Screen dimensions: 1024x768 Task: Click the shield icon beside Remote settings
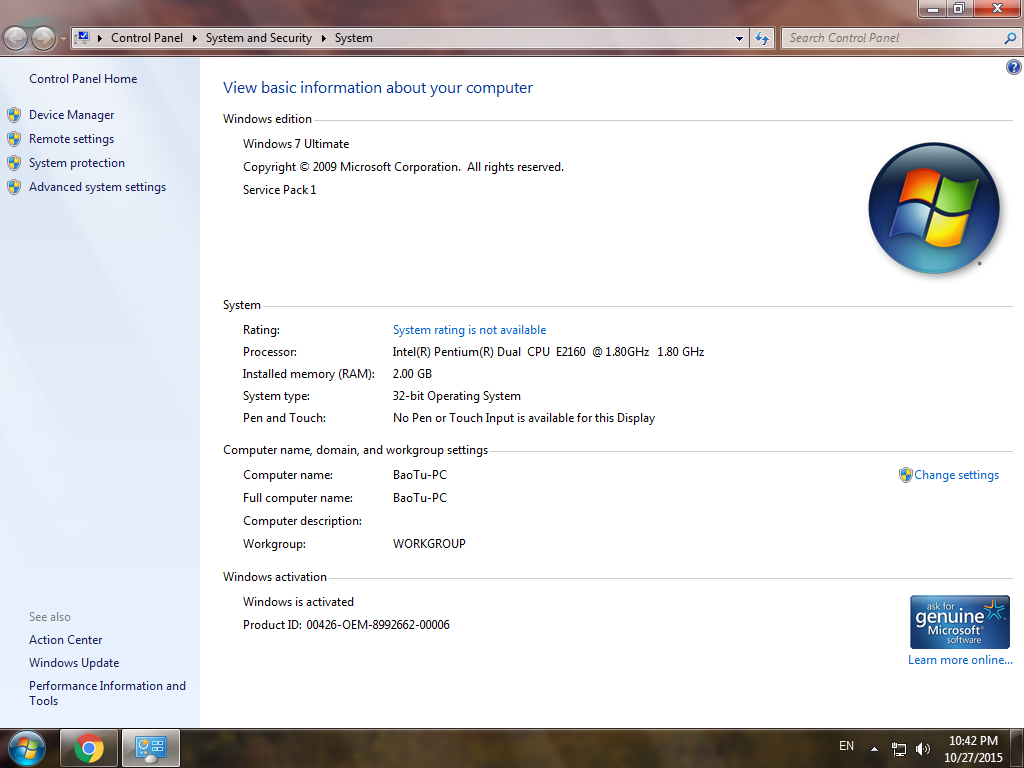coord(14,139)
